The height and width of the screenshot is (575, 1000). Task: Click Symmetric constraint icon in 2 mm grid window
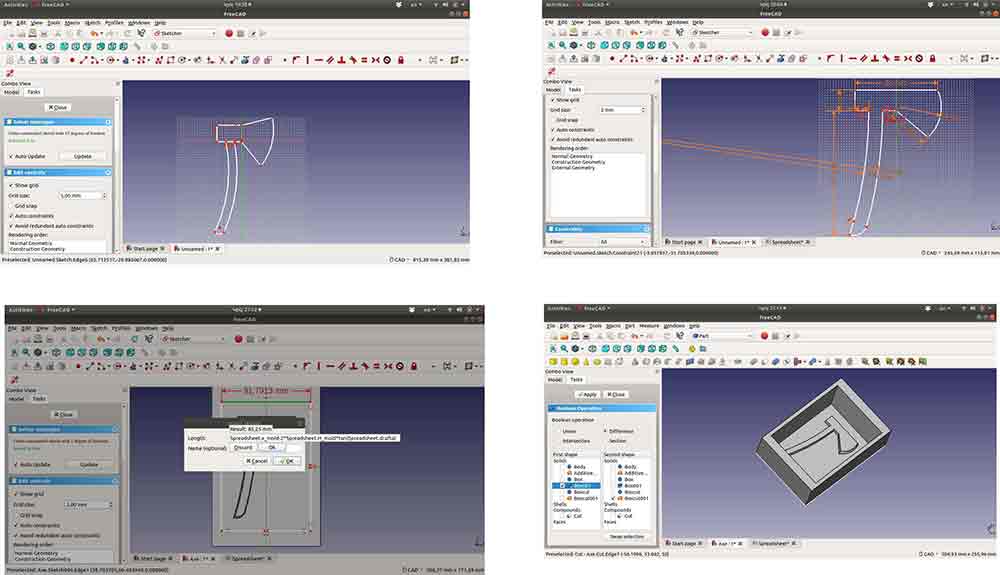tap(908, 58)
